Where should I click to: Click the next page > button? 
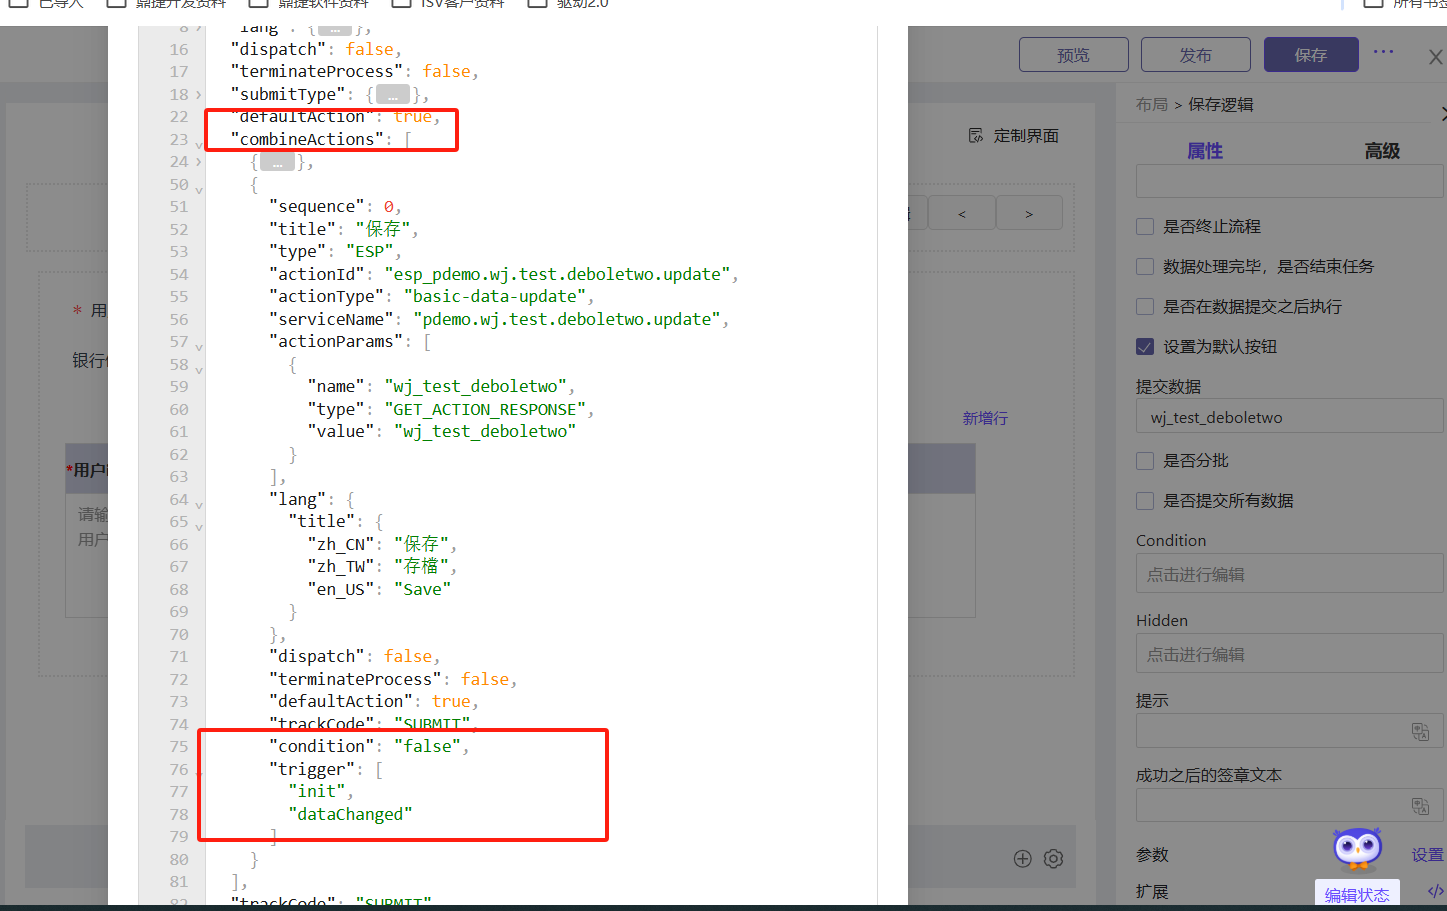coord(1029,213)
